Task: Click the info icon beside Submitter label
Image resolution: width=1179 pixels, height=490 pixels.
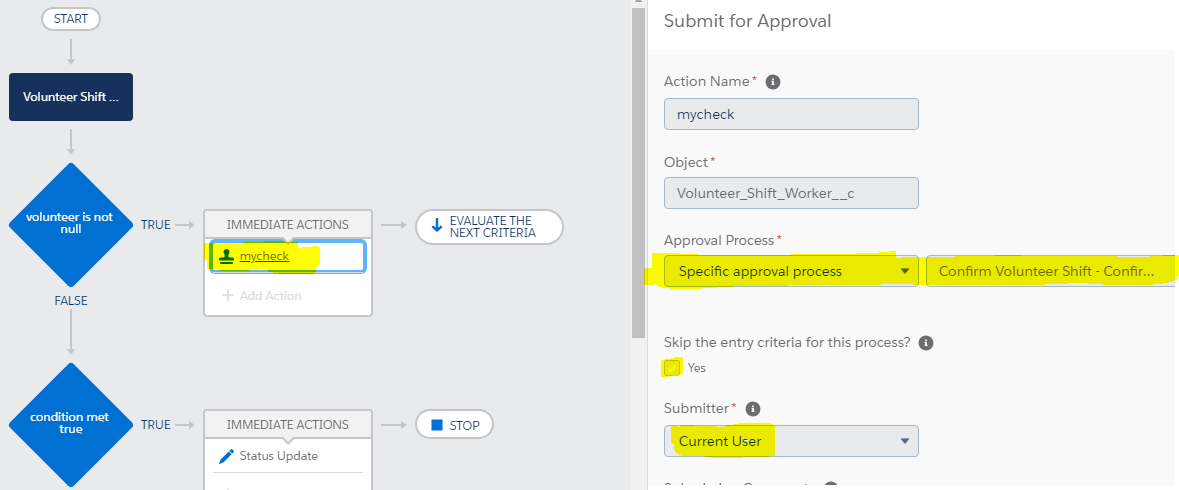Action: pos(753,409)
